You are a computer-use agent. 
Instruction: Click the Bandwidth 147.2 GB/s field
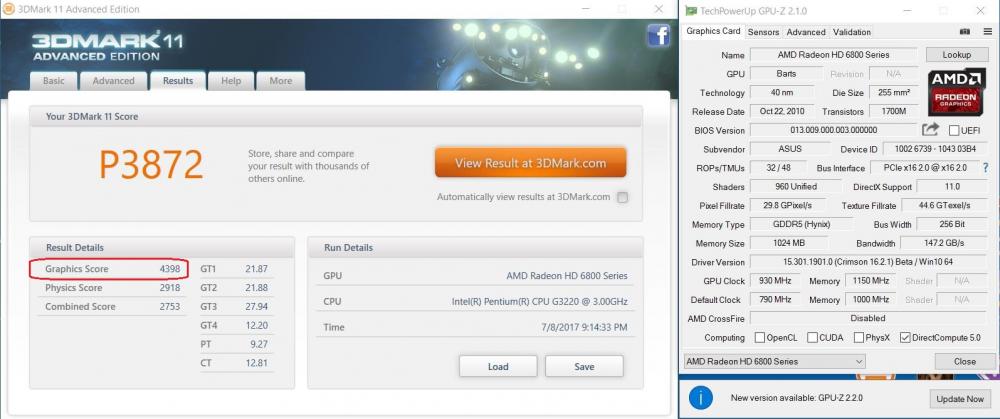click(945, 243)
